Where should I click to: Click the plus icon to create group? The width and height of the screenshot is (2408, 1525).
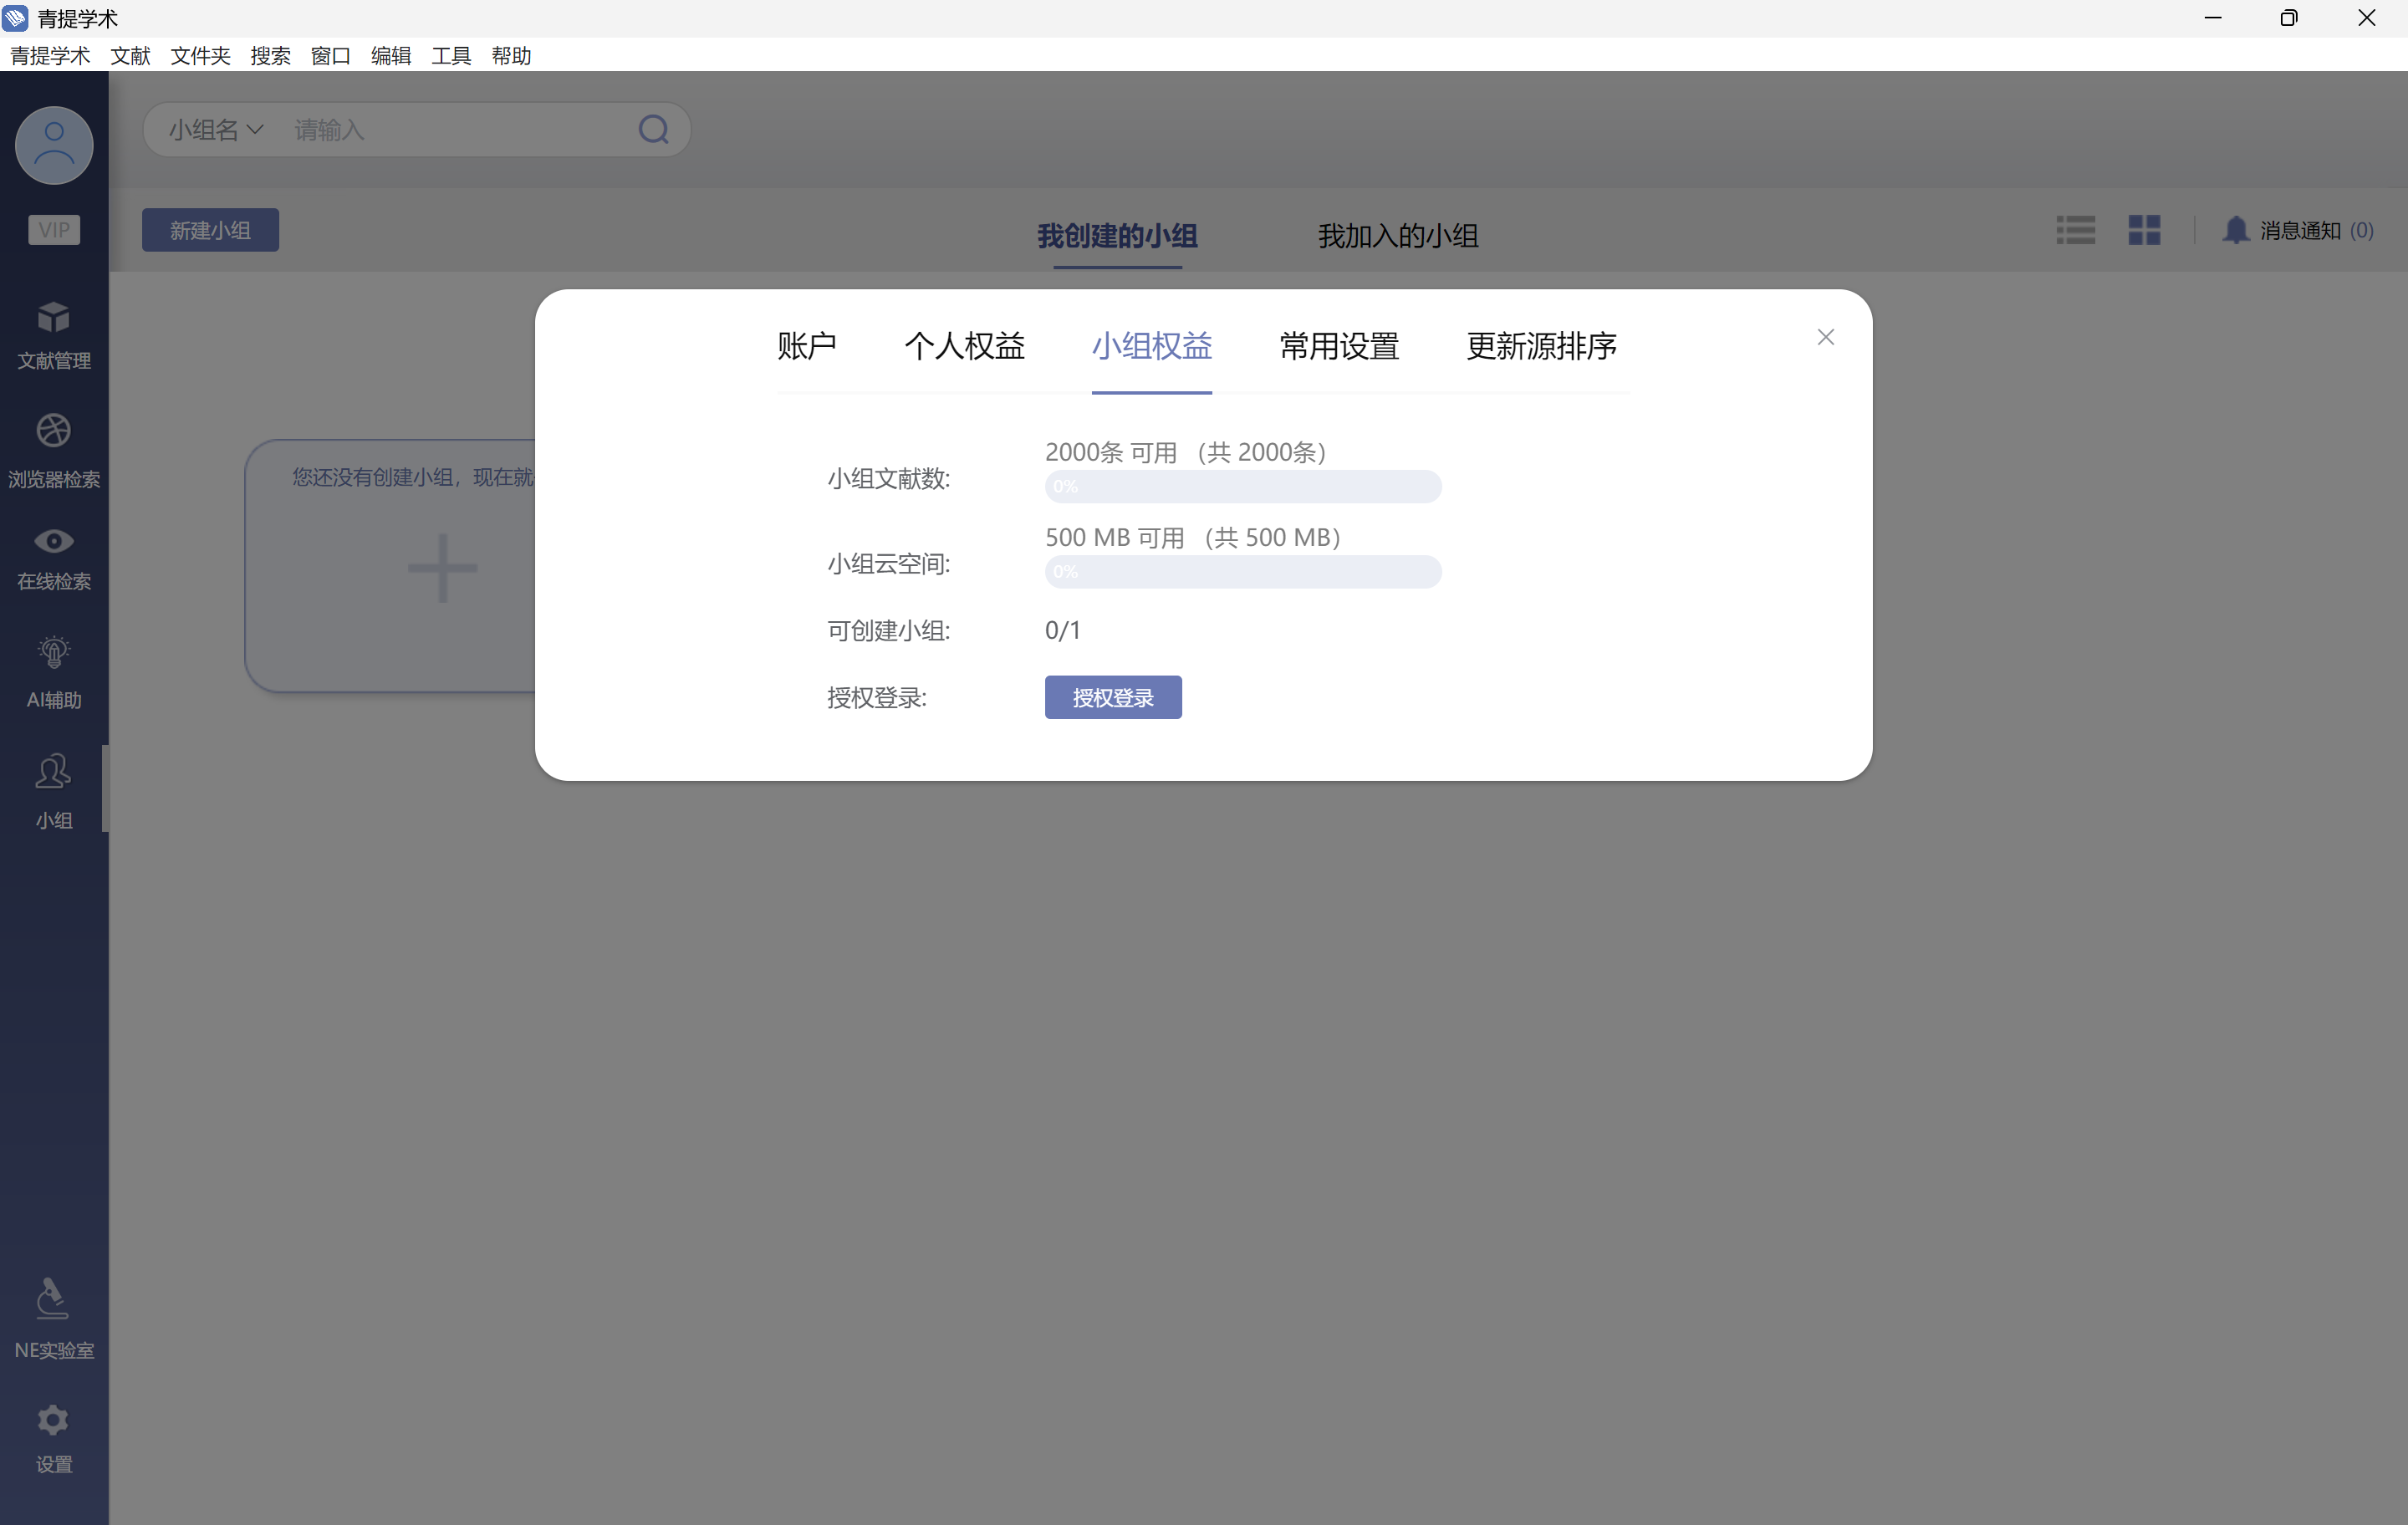[x=442, y=568]
